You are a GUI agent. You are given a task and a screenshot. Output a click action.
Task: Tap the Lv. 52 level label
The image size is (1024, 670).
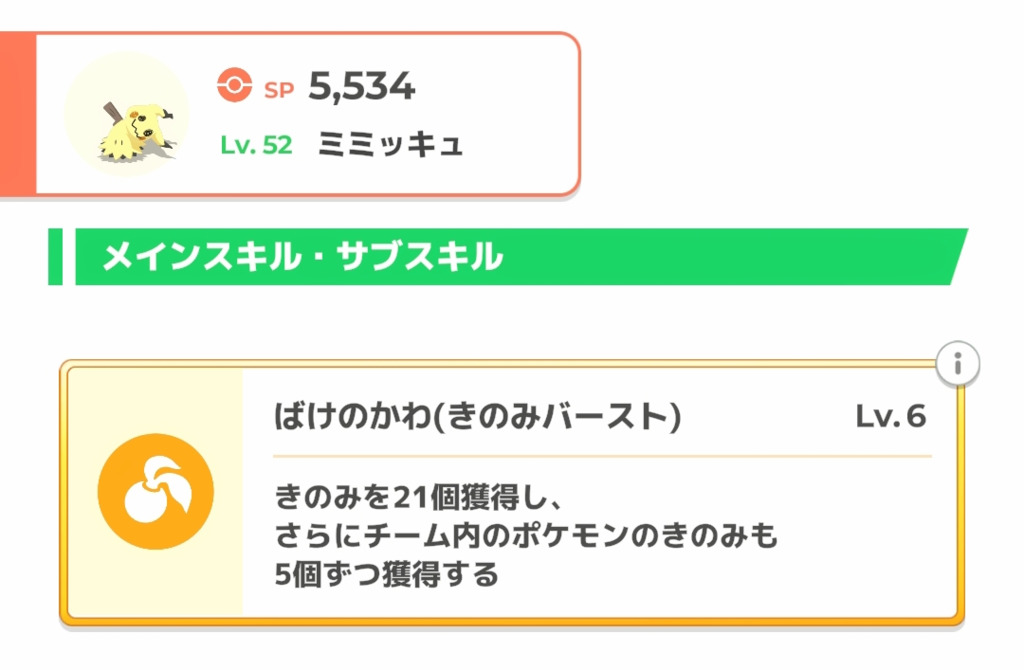point(256,145)
